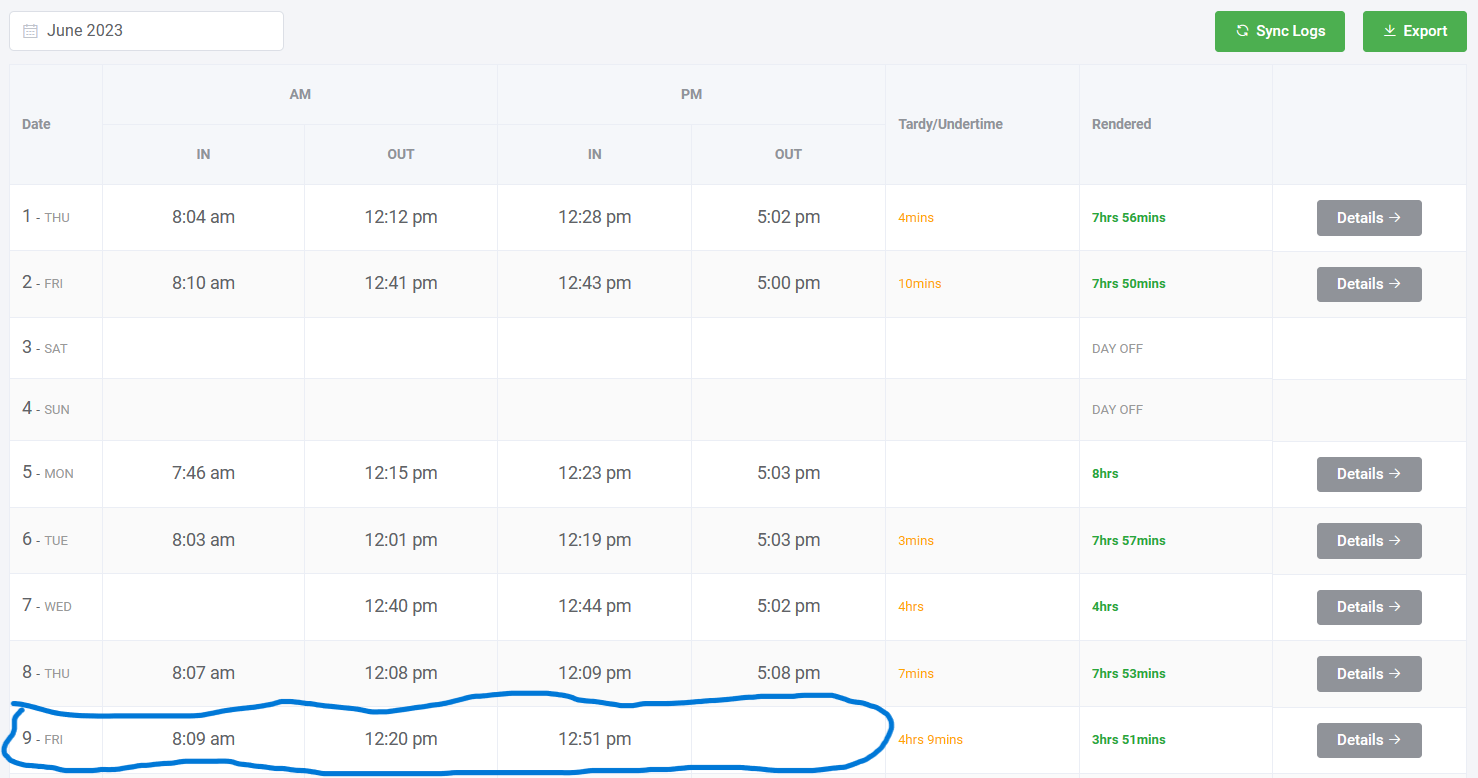The width and height of the screenshot is (1478, 778).
Task: Click the PM column group header
Action: tap(691, 94)
